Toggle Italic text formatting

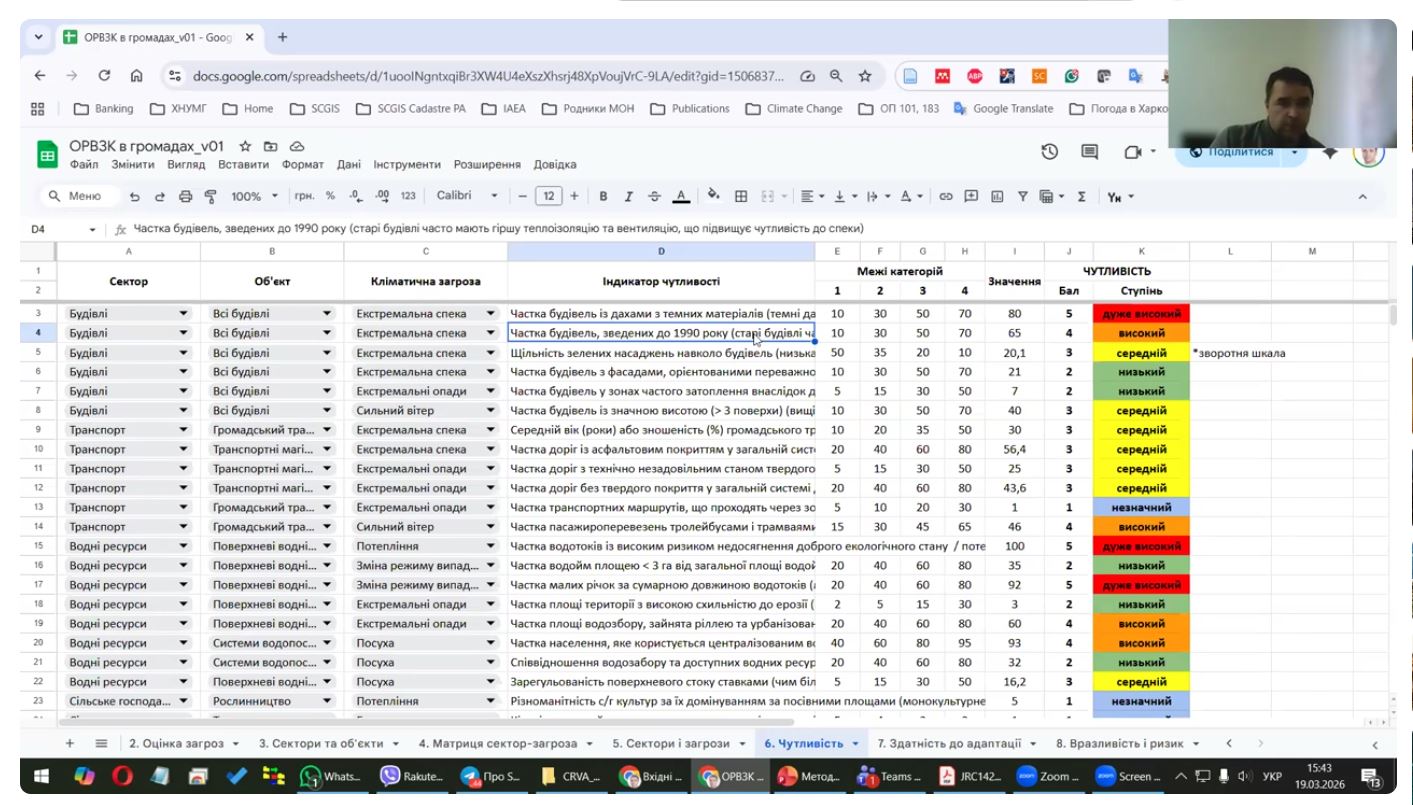(x=628, y=197)
